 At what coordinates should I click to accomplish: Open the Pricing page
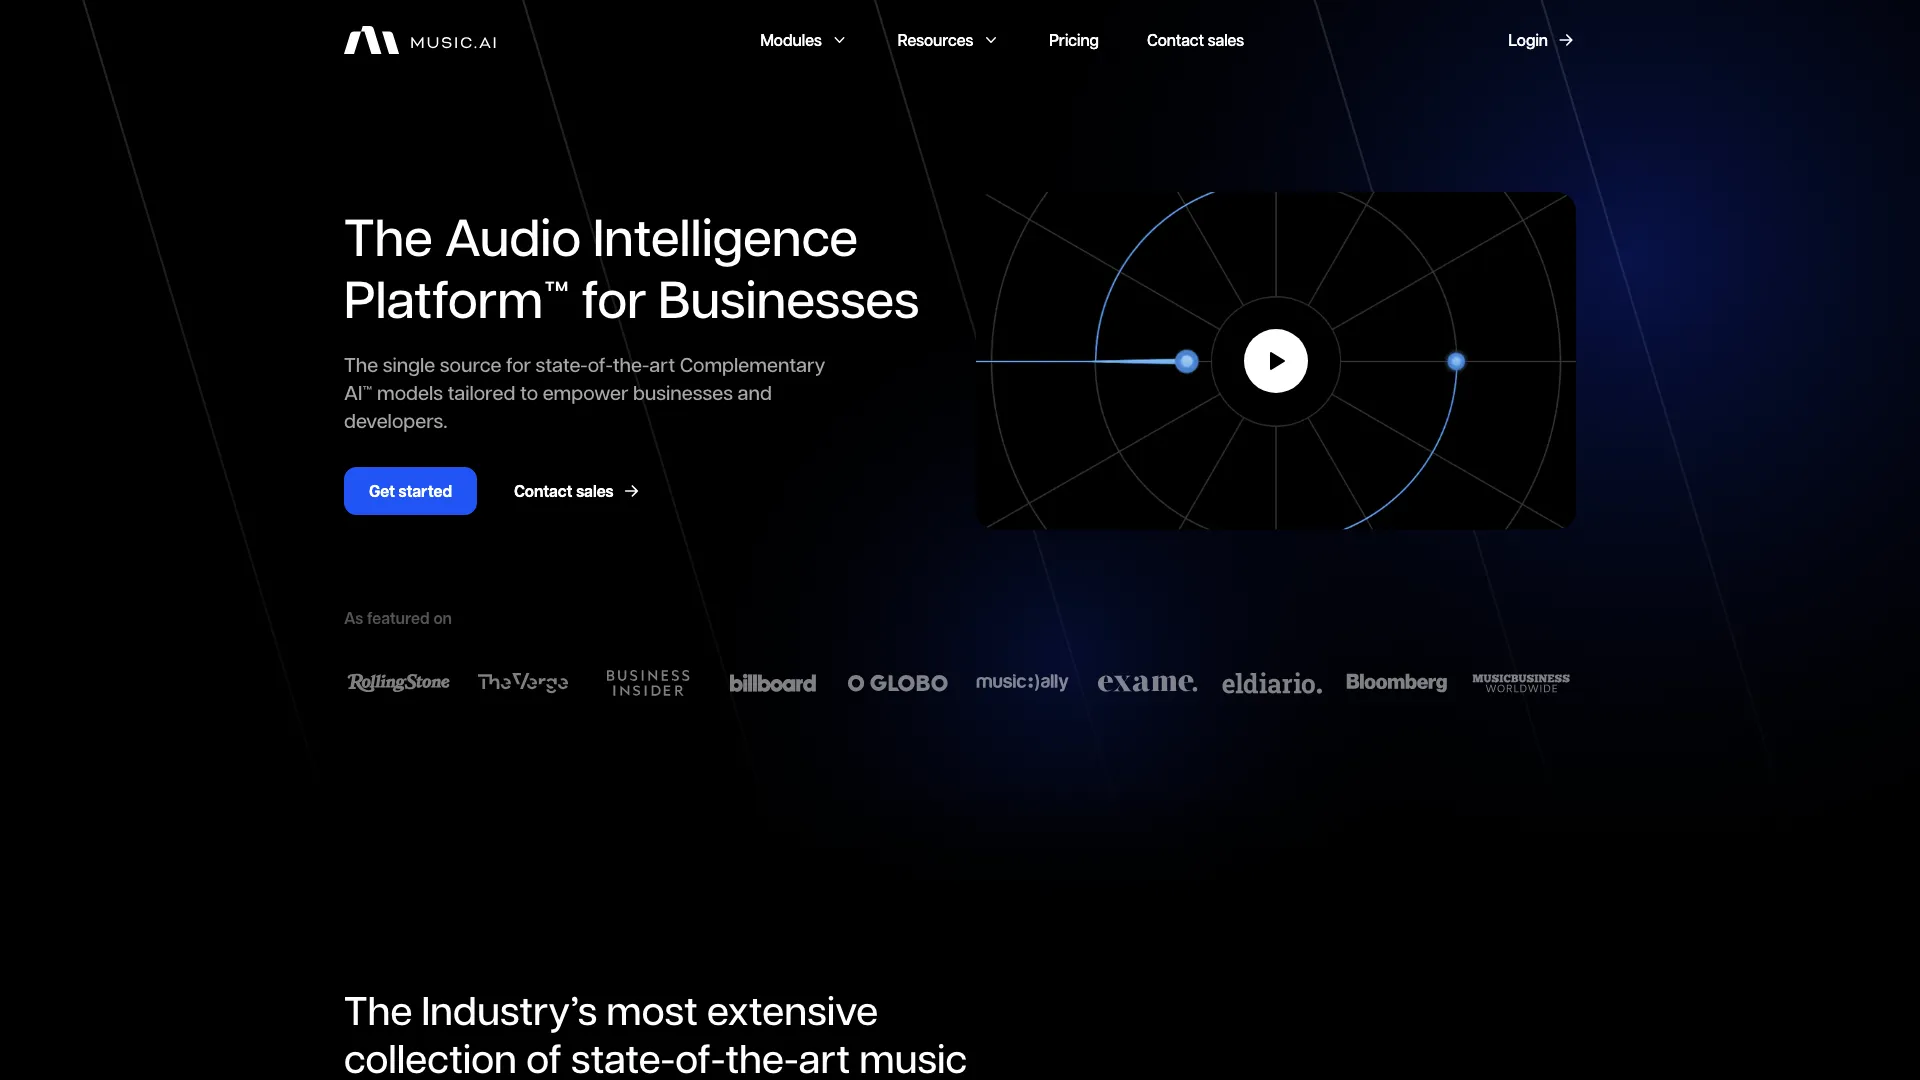click(1073, 40)
